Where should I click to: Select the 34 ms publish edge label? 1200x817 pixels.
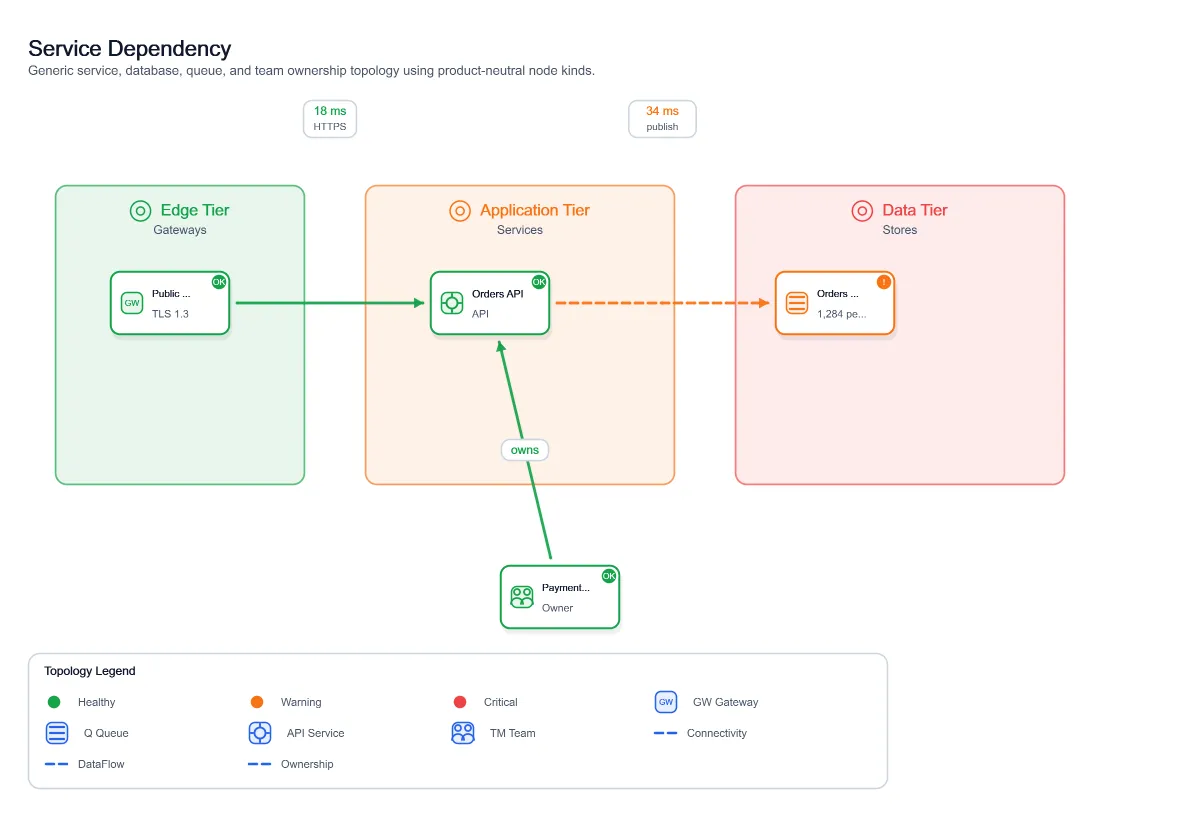(662, 119)
